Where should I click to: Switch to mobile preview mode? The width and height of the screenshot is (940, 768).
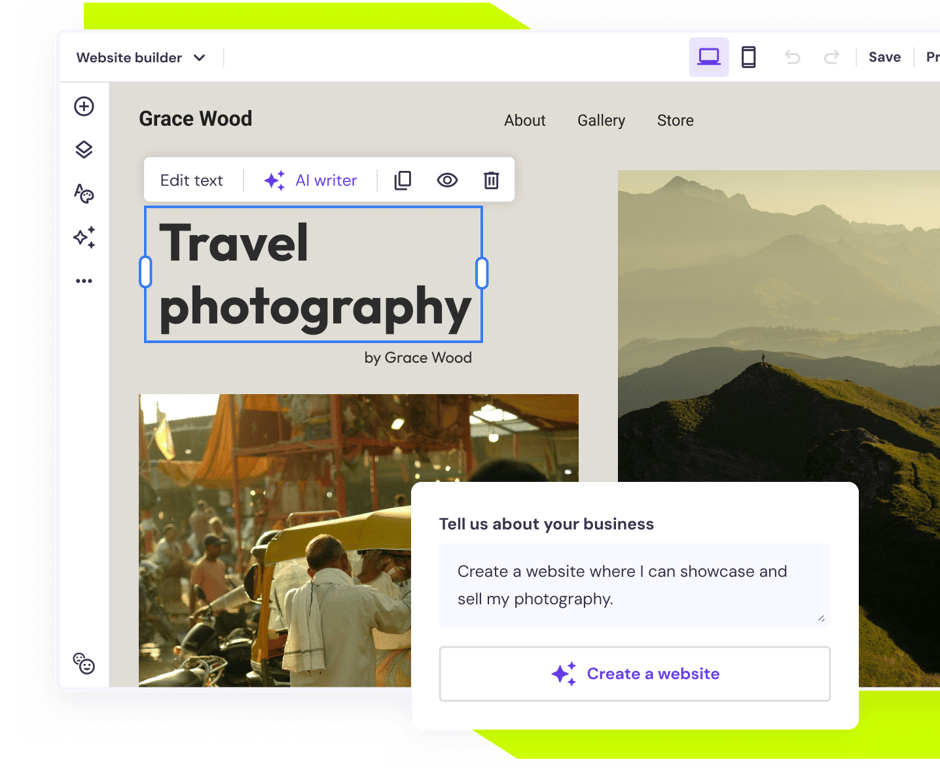coord(748,57)
